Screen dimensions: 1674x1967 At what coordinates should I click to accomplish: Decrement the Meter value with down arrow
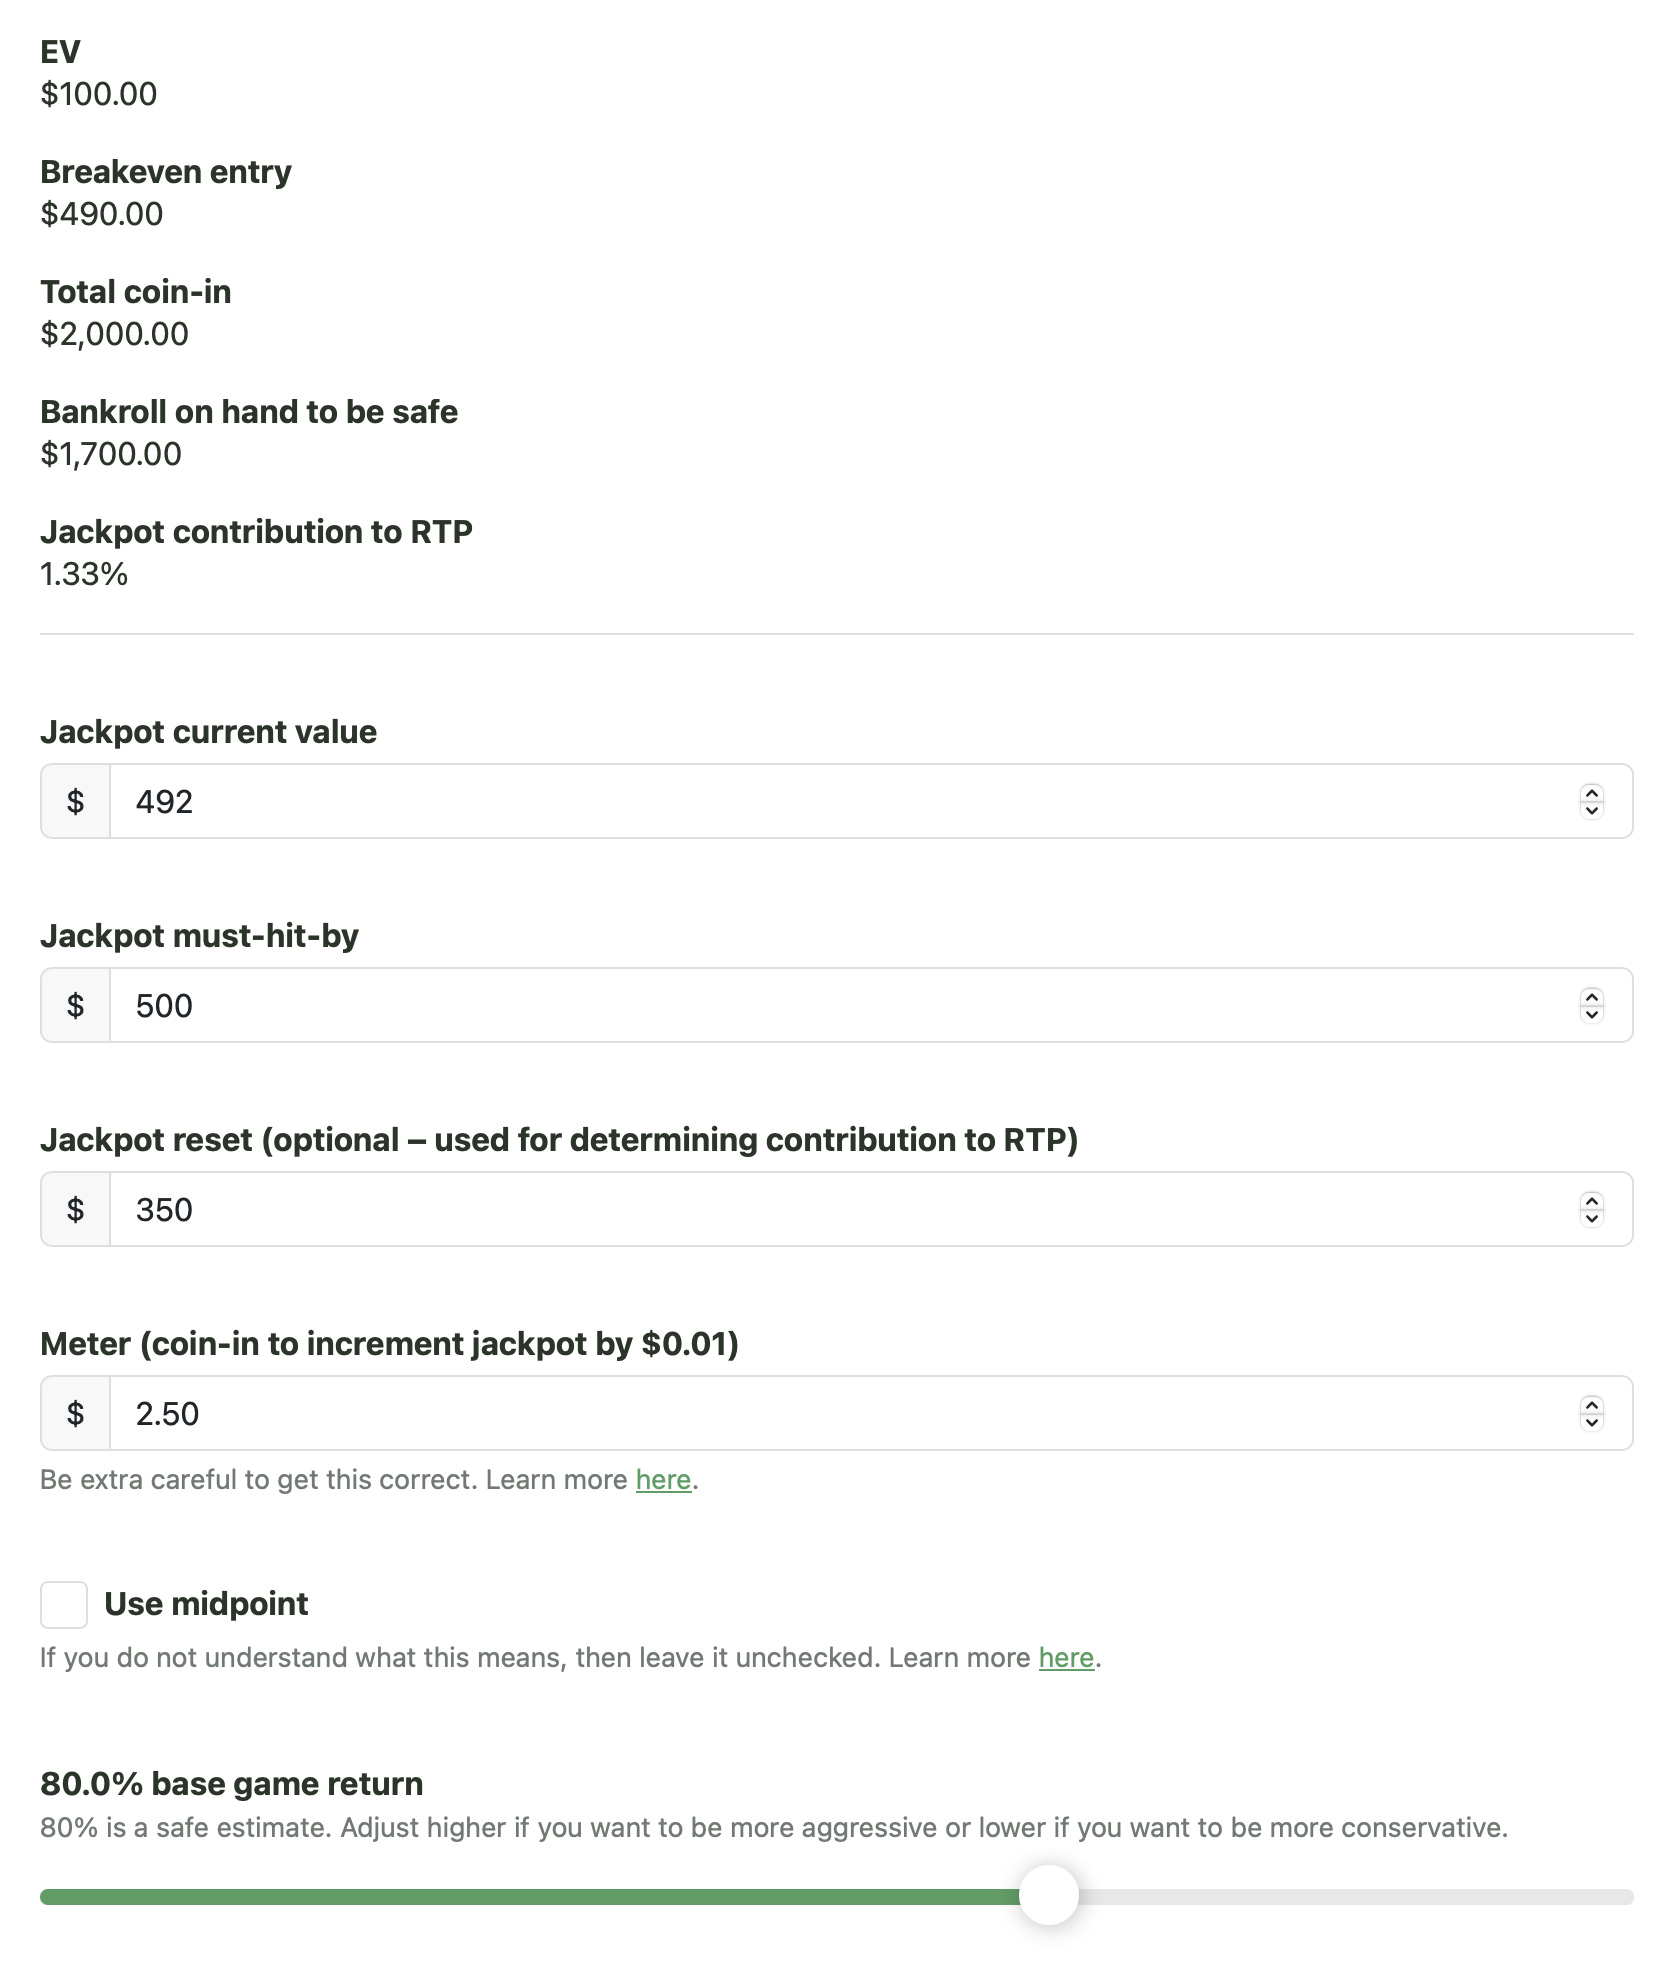click(1592, 1422)
